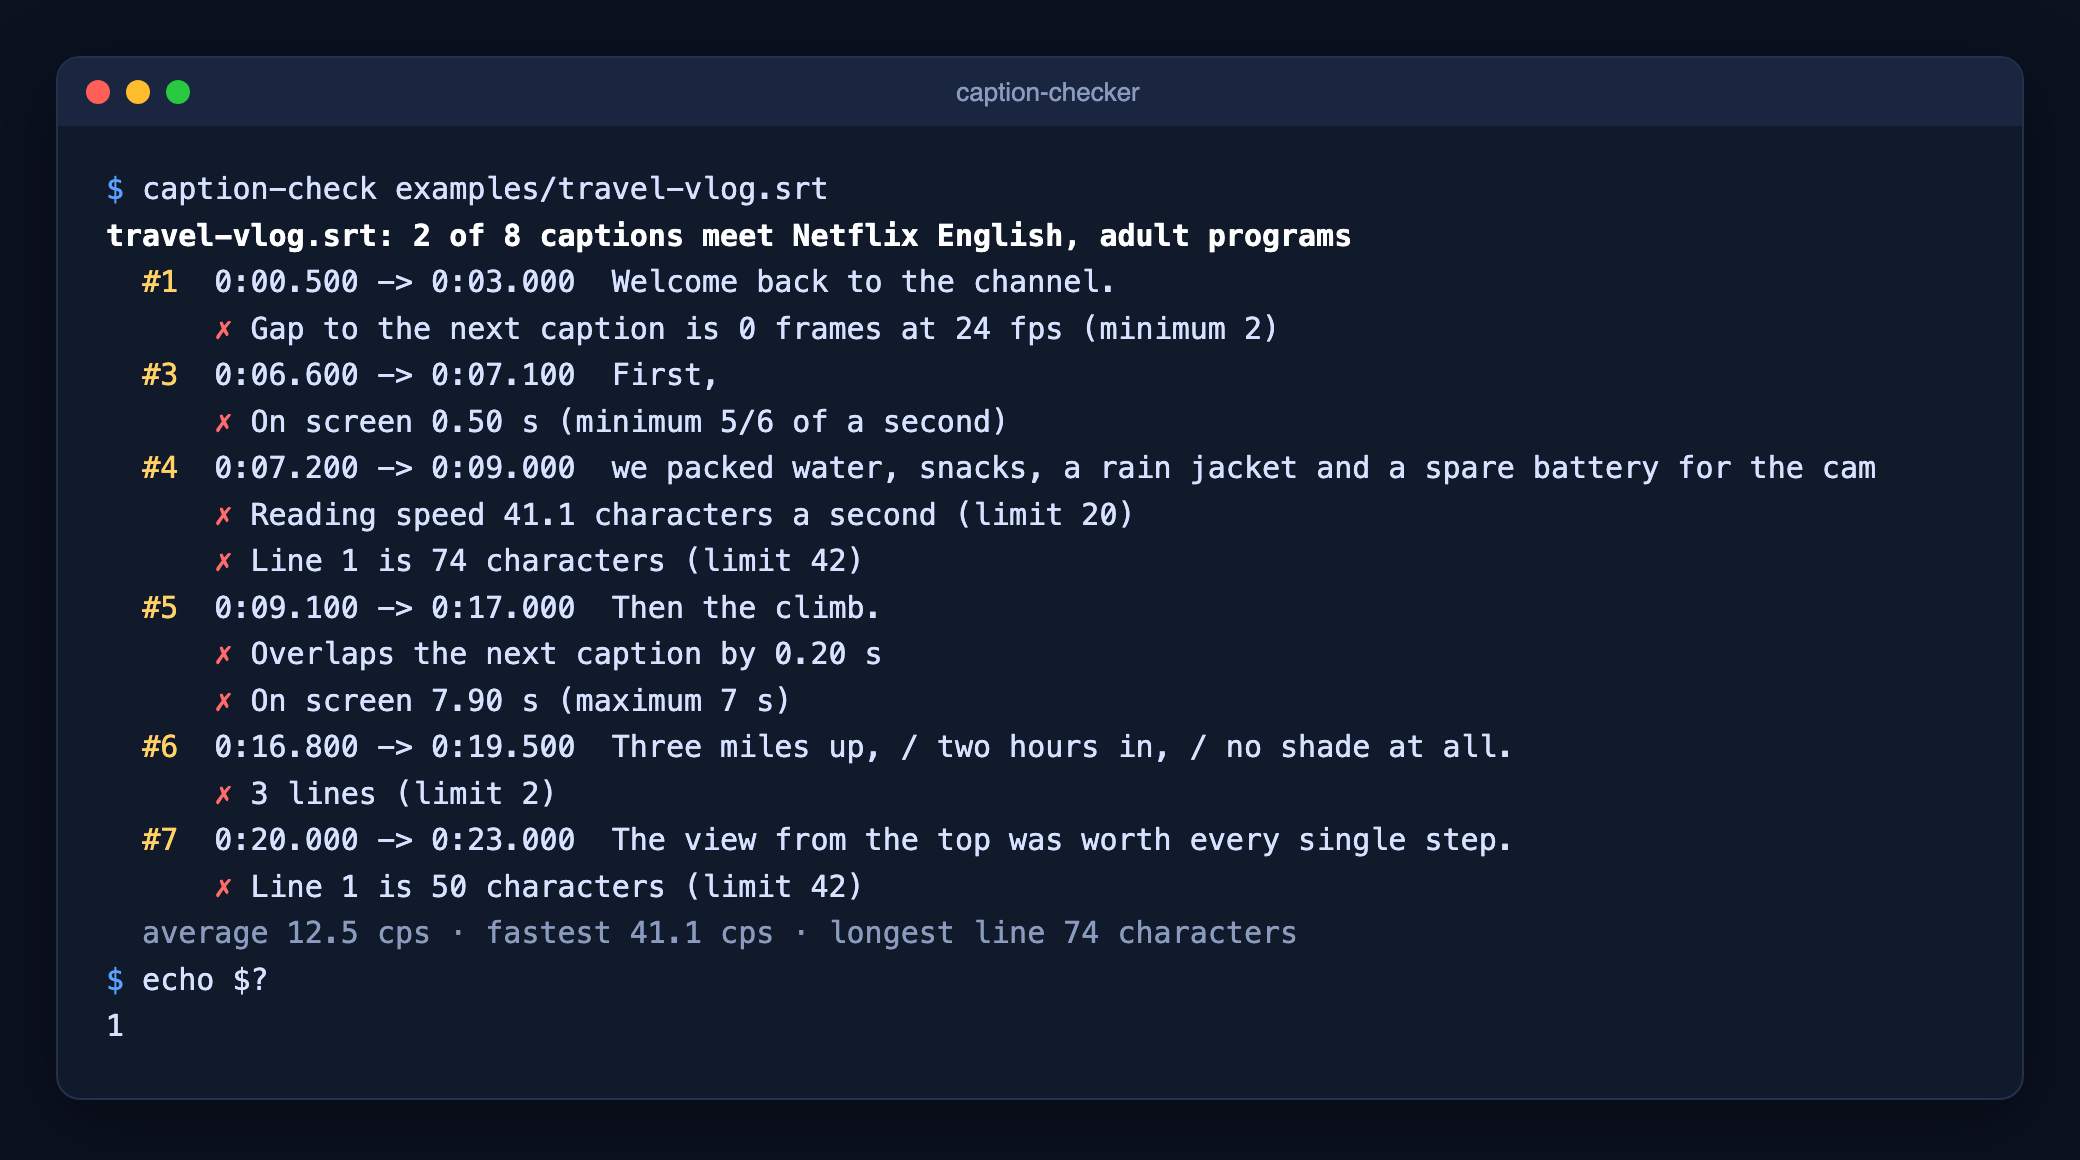Viewport: 2080px width, 1160px height.
Task: Click the blue $ prompt before 'echo $?'
Action: click(115, 980)
